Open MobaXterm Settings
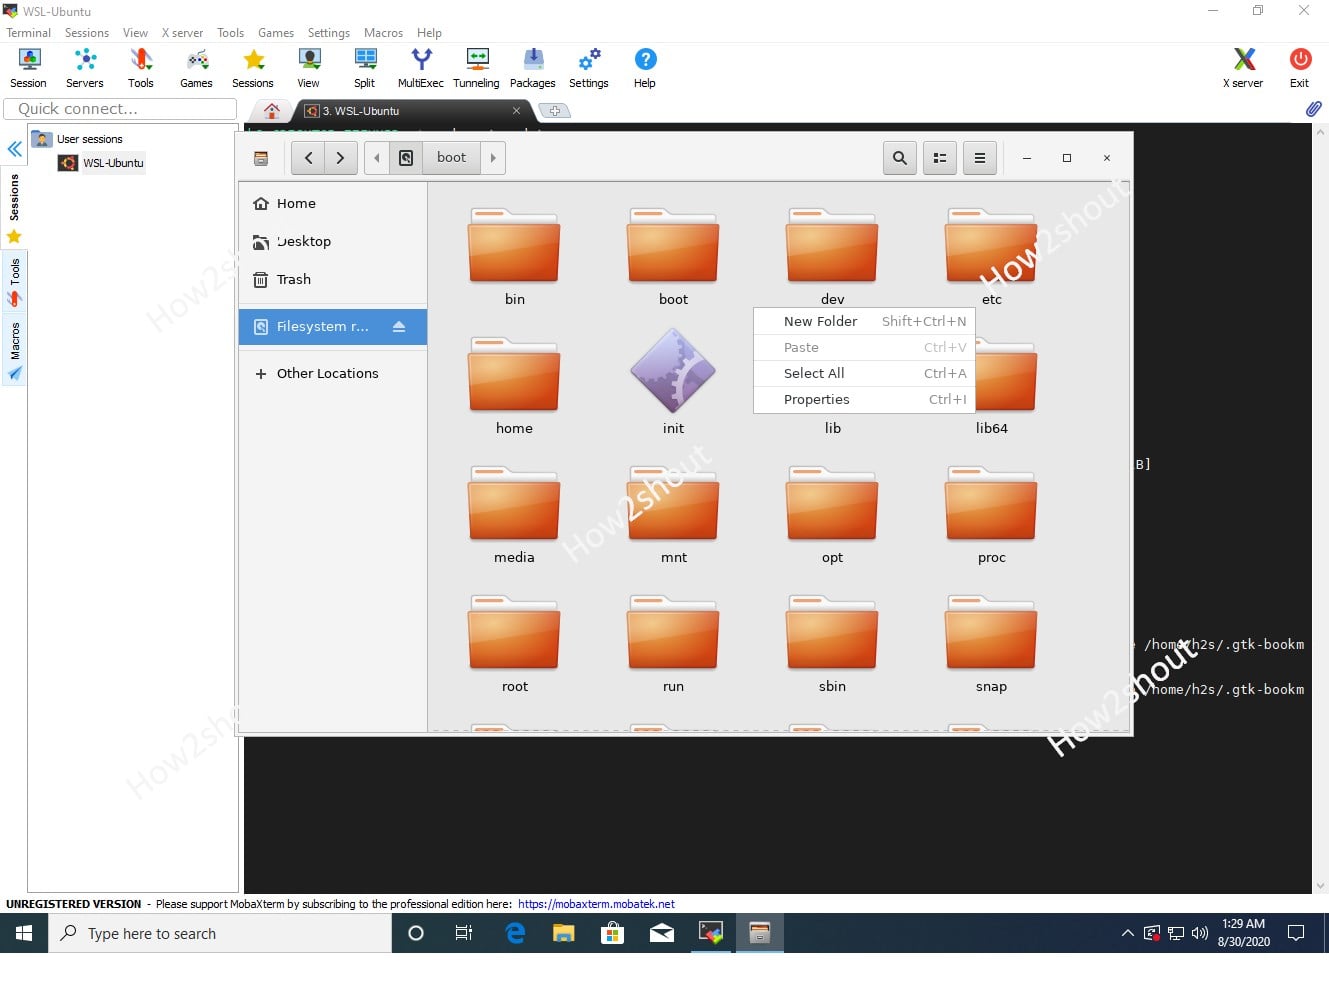1329x983 pixels. pos(588,67)
